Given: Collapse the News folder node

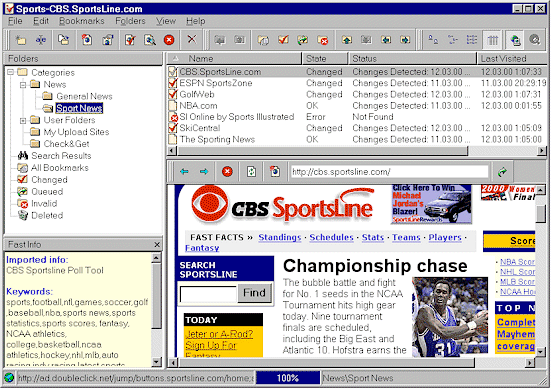Looking at the screenshot, I should click(x=23, y=84).
